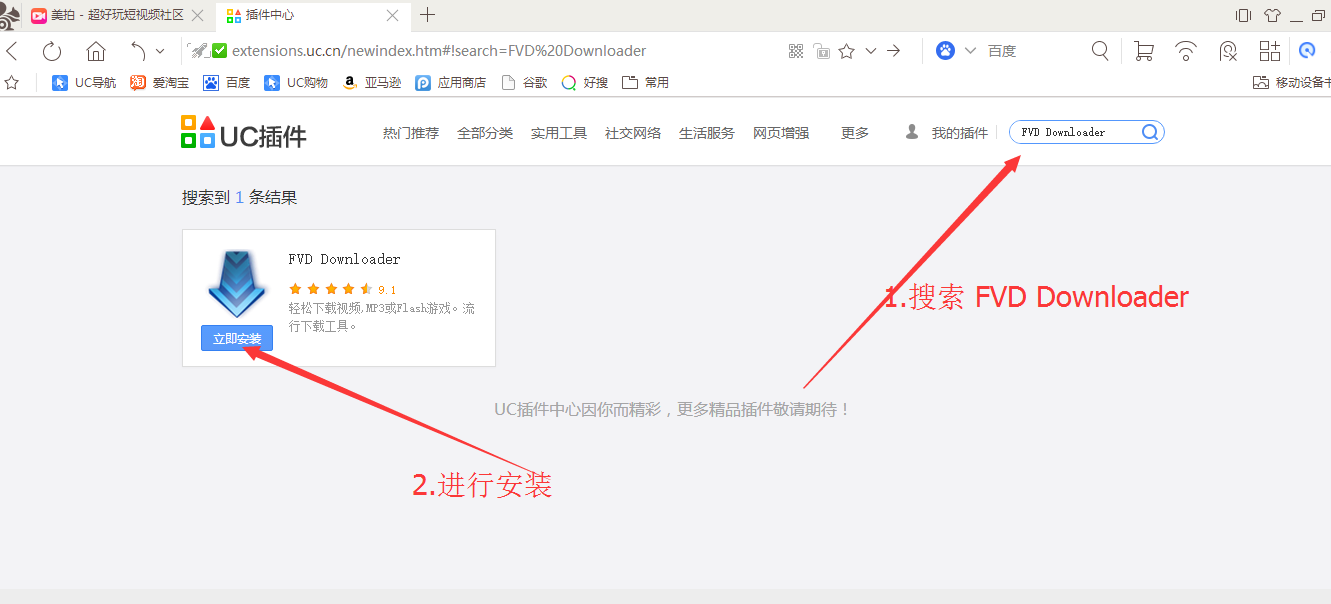Viewport: 1331px width, 604px height.
Task: Expand the bookmark star dropdown arrow
Action: click(870, 51)
